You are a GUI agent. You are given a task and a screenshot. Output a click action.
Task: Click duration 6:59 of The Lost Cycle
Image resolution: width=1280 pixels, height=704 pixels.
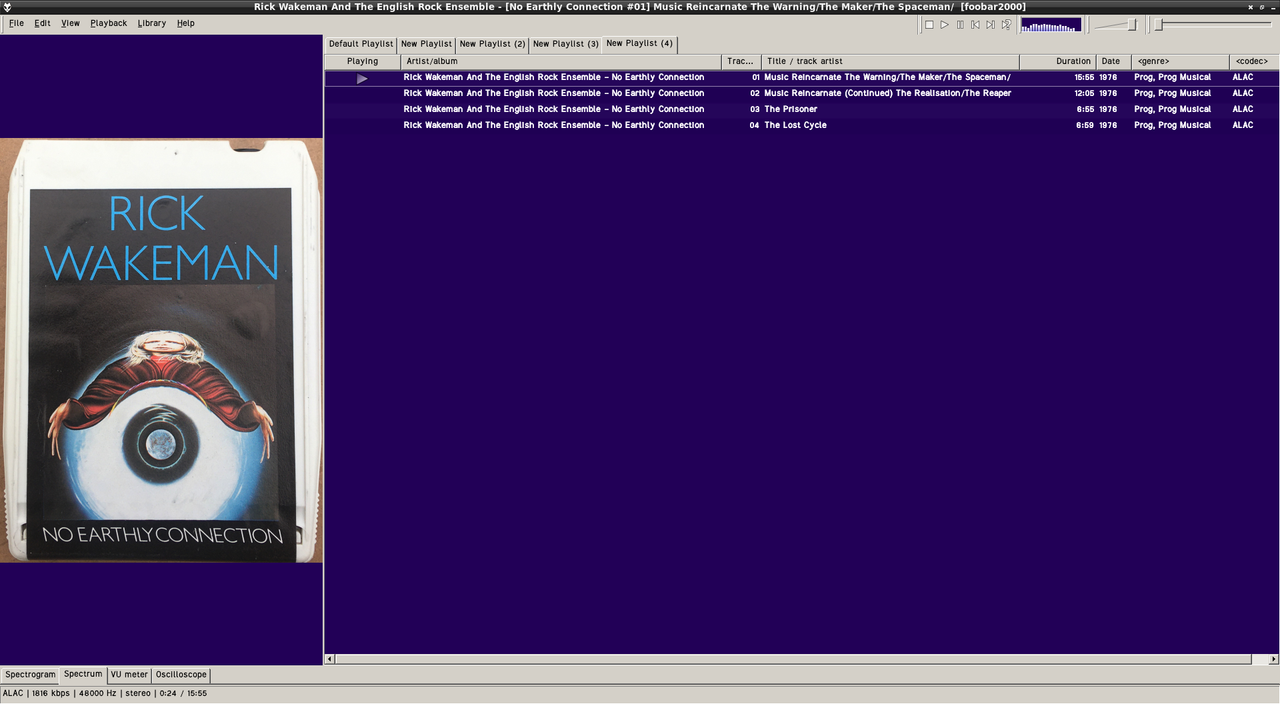(x=1086, y=125)
